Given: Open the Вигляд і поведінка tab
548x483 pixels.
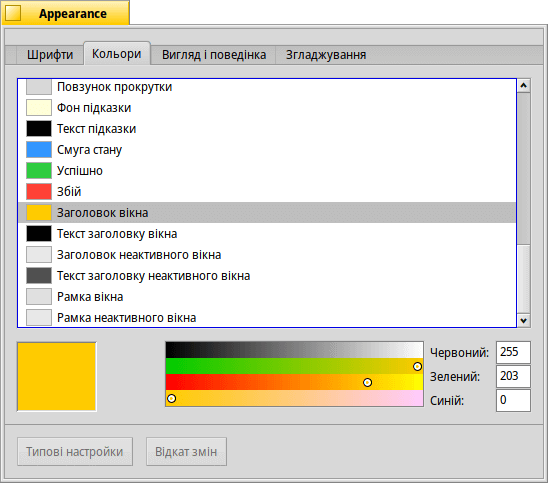Looking at the screenshot, I should tap(214, 55).
